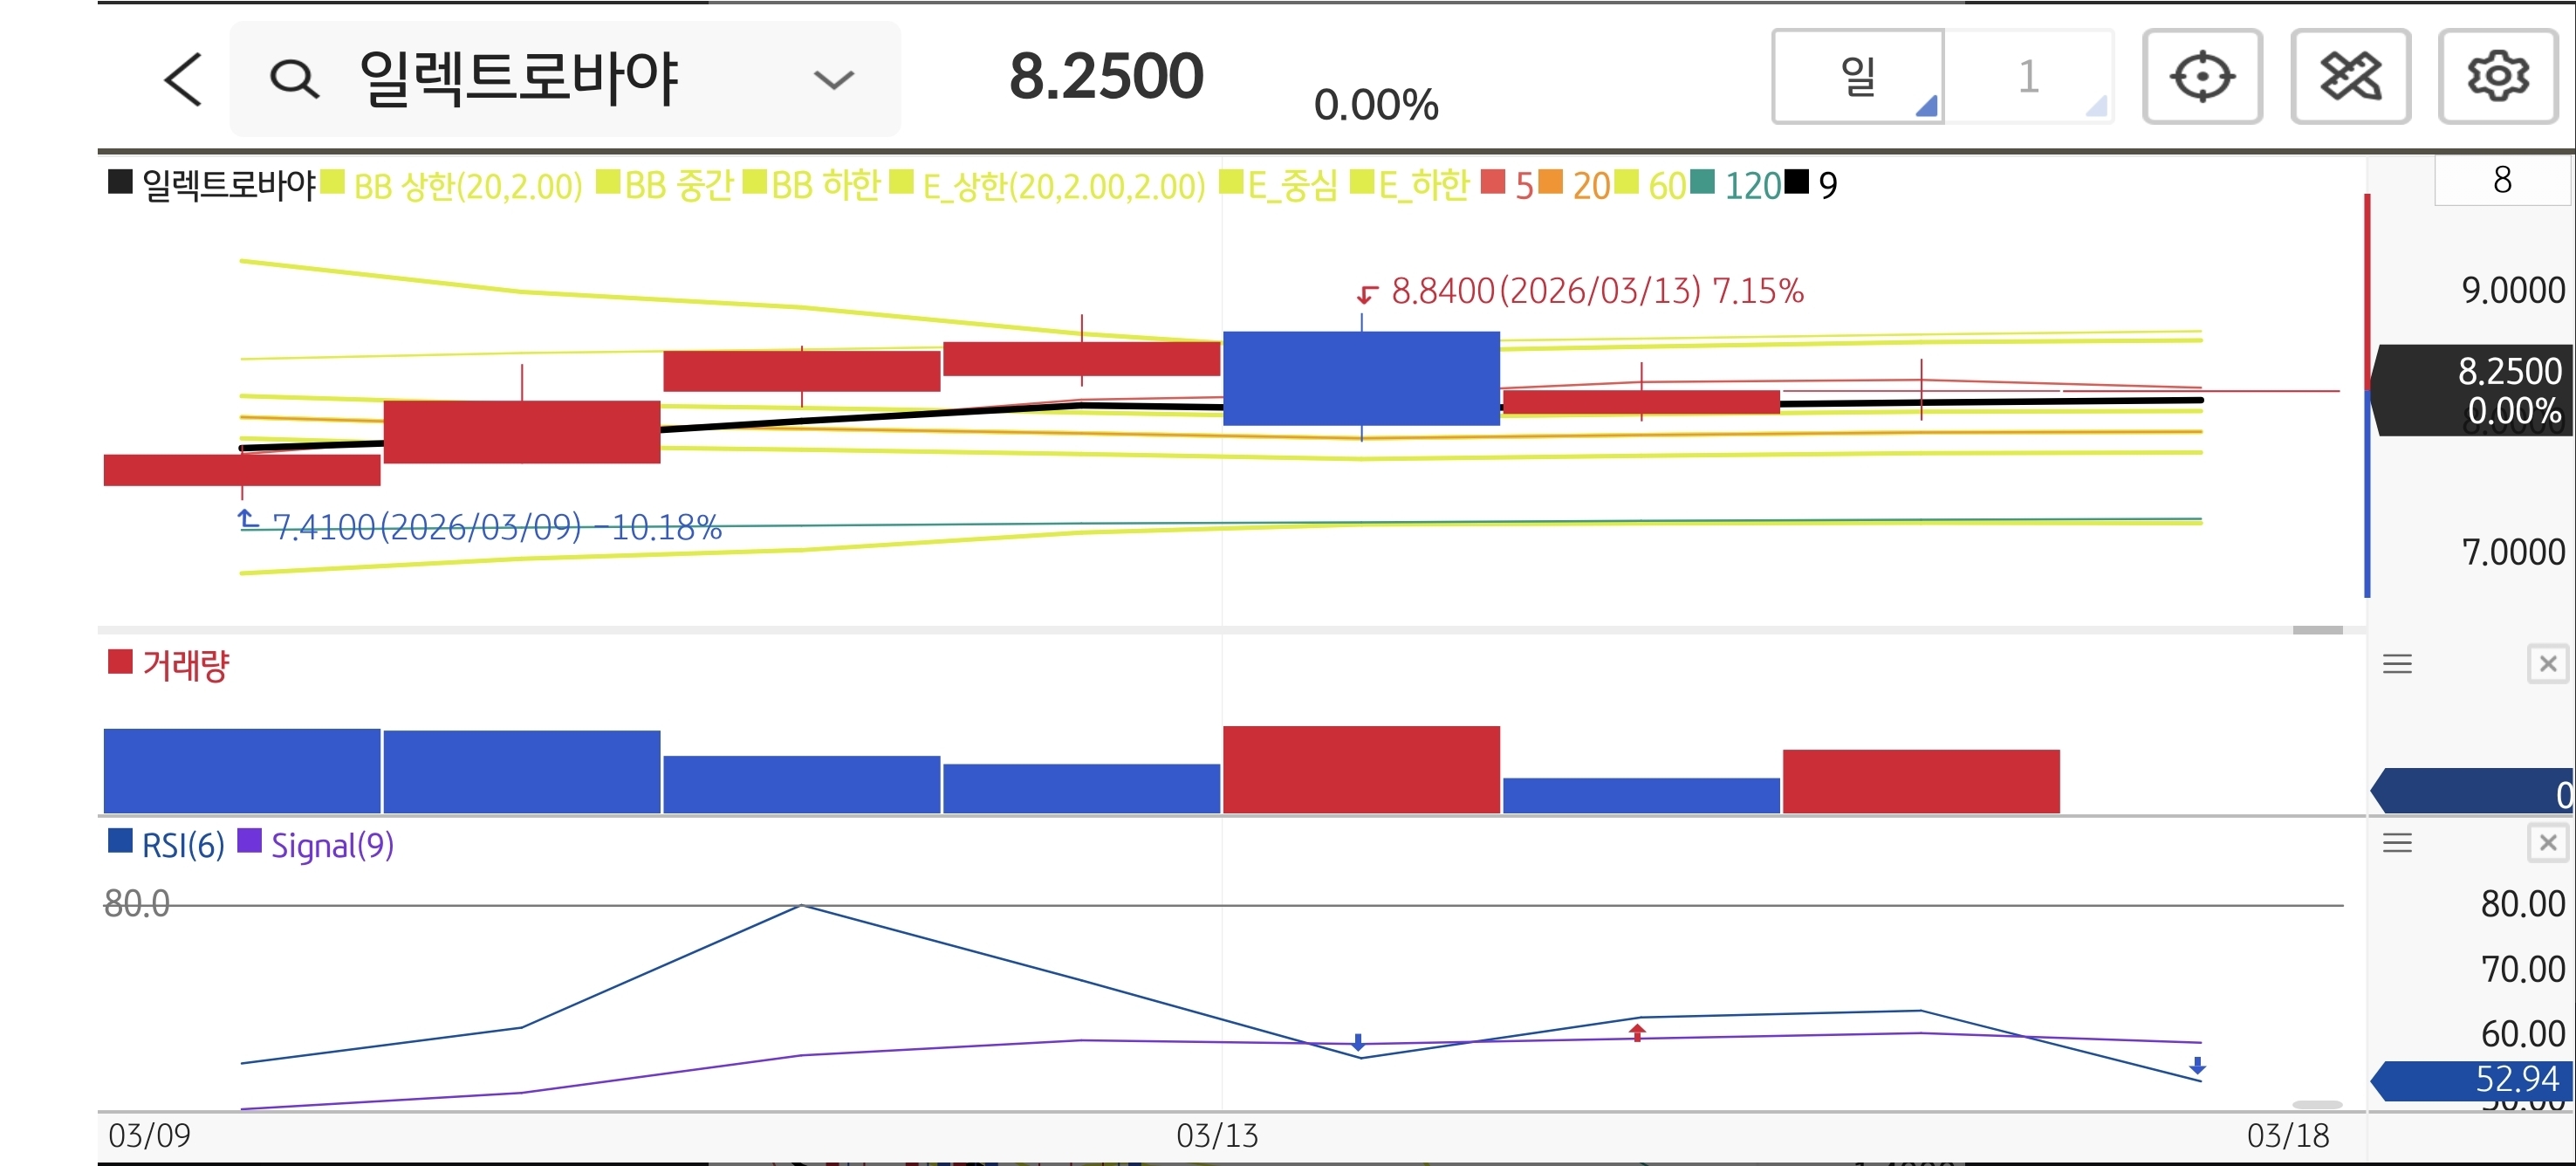2576x1166 pixels.
Task: Close the volume (거래량) panel
Action: coord(2547,664)
